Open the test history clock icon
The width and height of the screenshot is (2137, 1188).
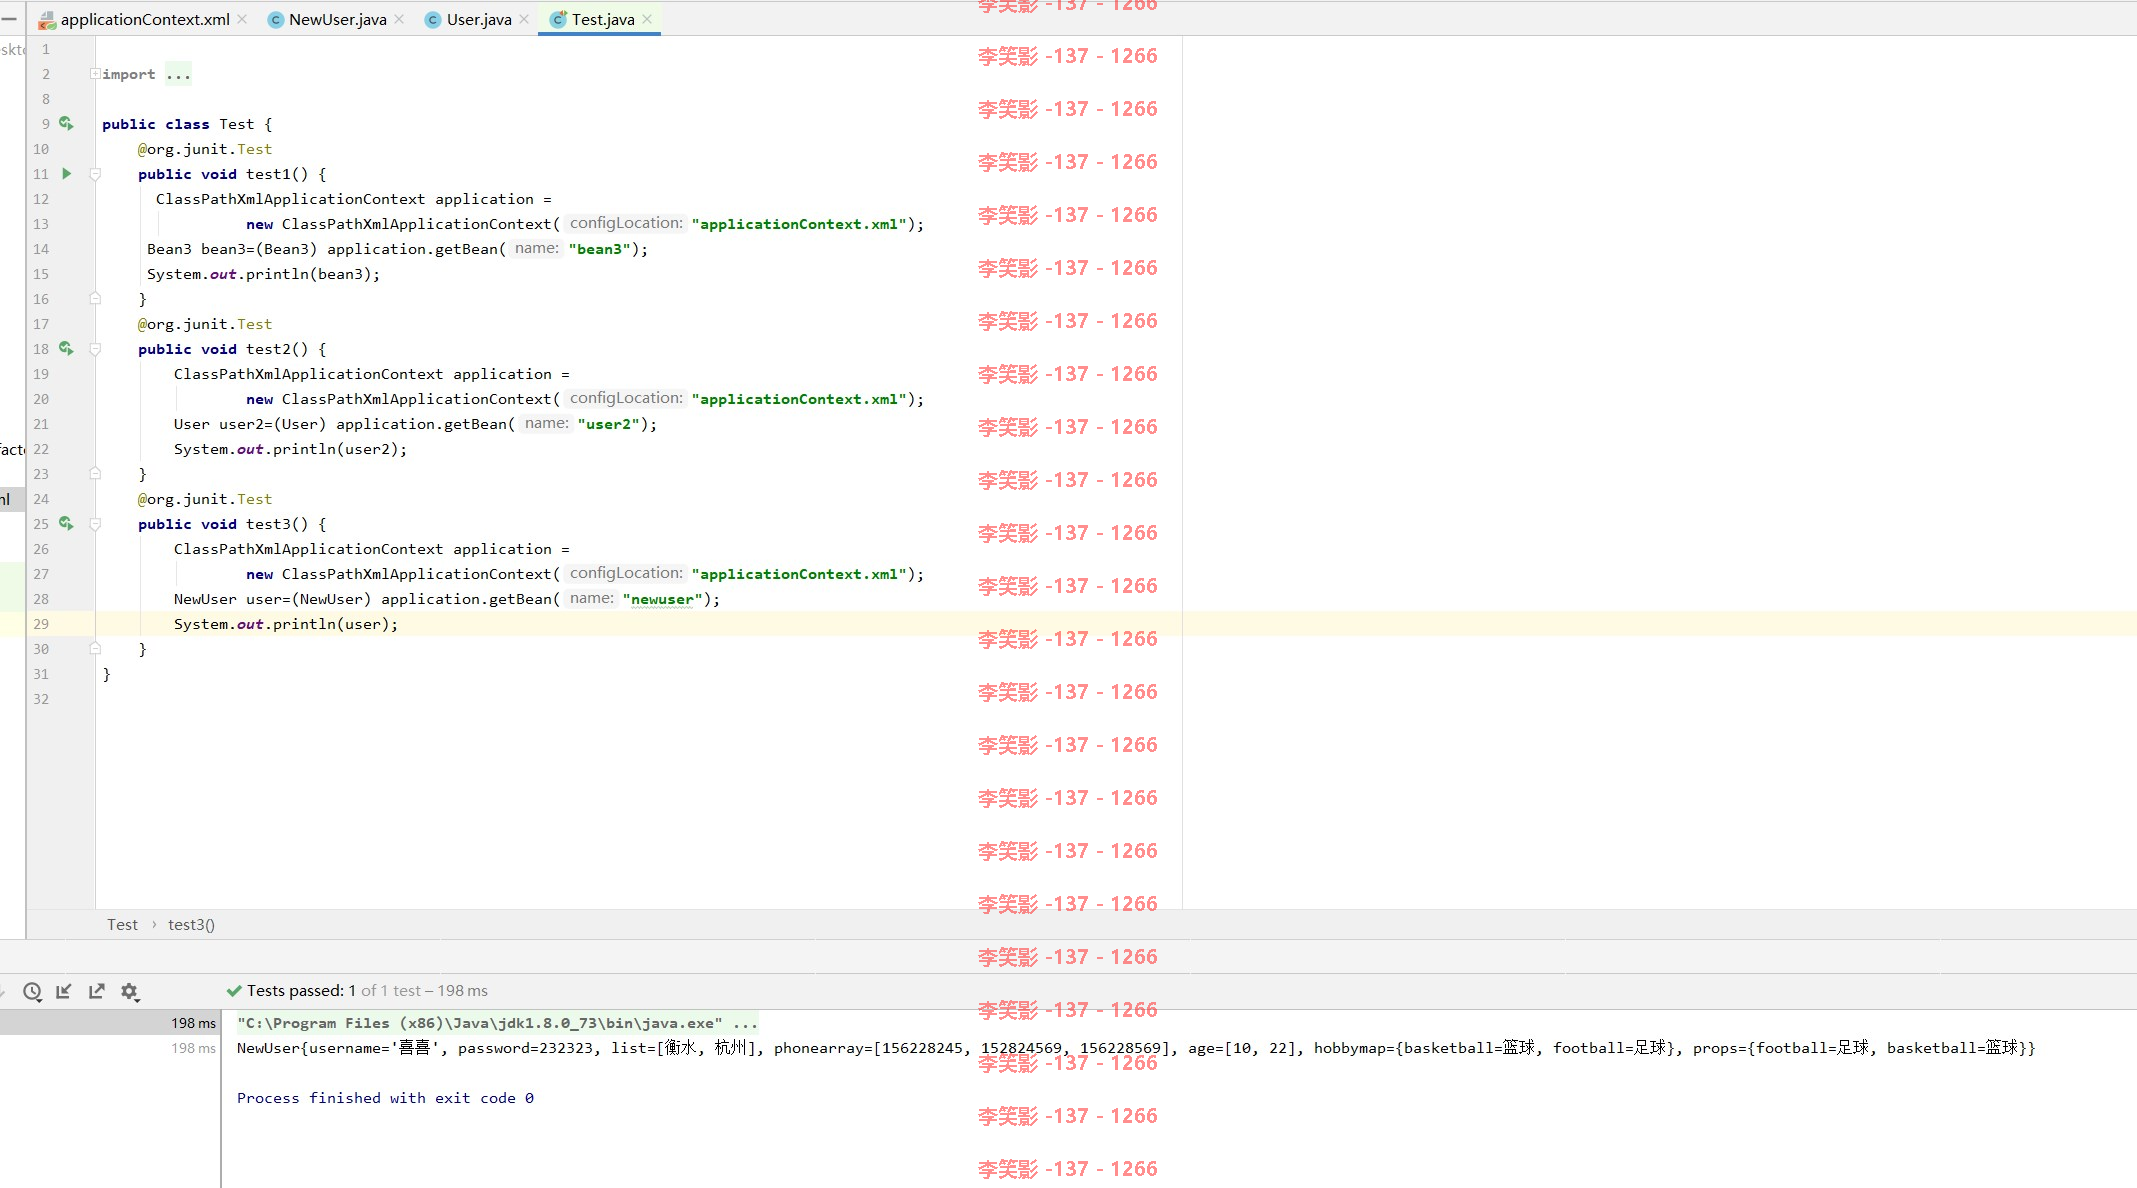(x=32, y=991)
